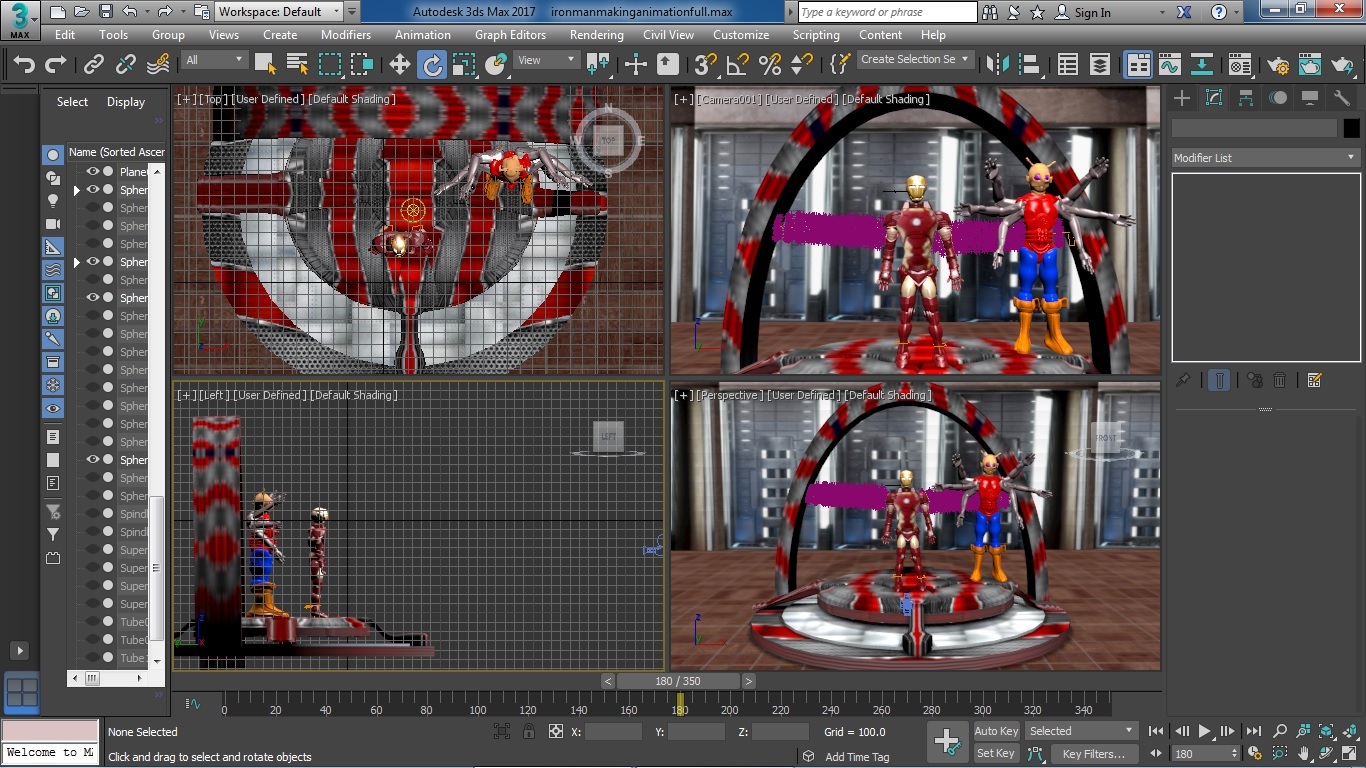
Task: Click the Align tool icon
Action: click(x=1029, y=65)
